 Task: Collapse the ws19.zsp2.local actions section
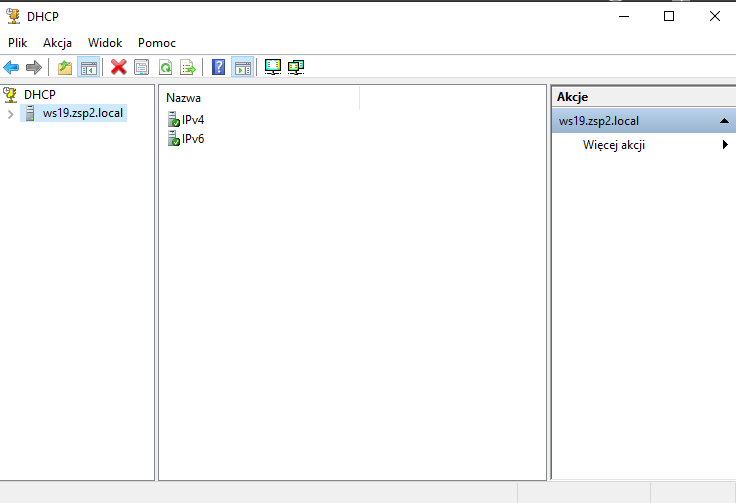pyautogui.click(x=723, y=121)
